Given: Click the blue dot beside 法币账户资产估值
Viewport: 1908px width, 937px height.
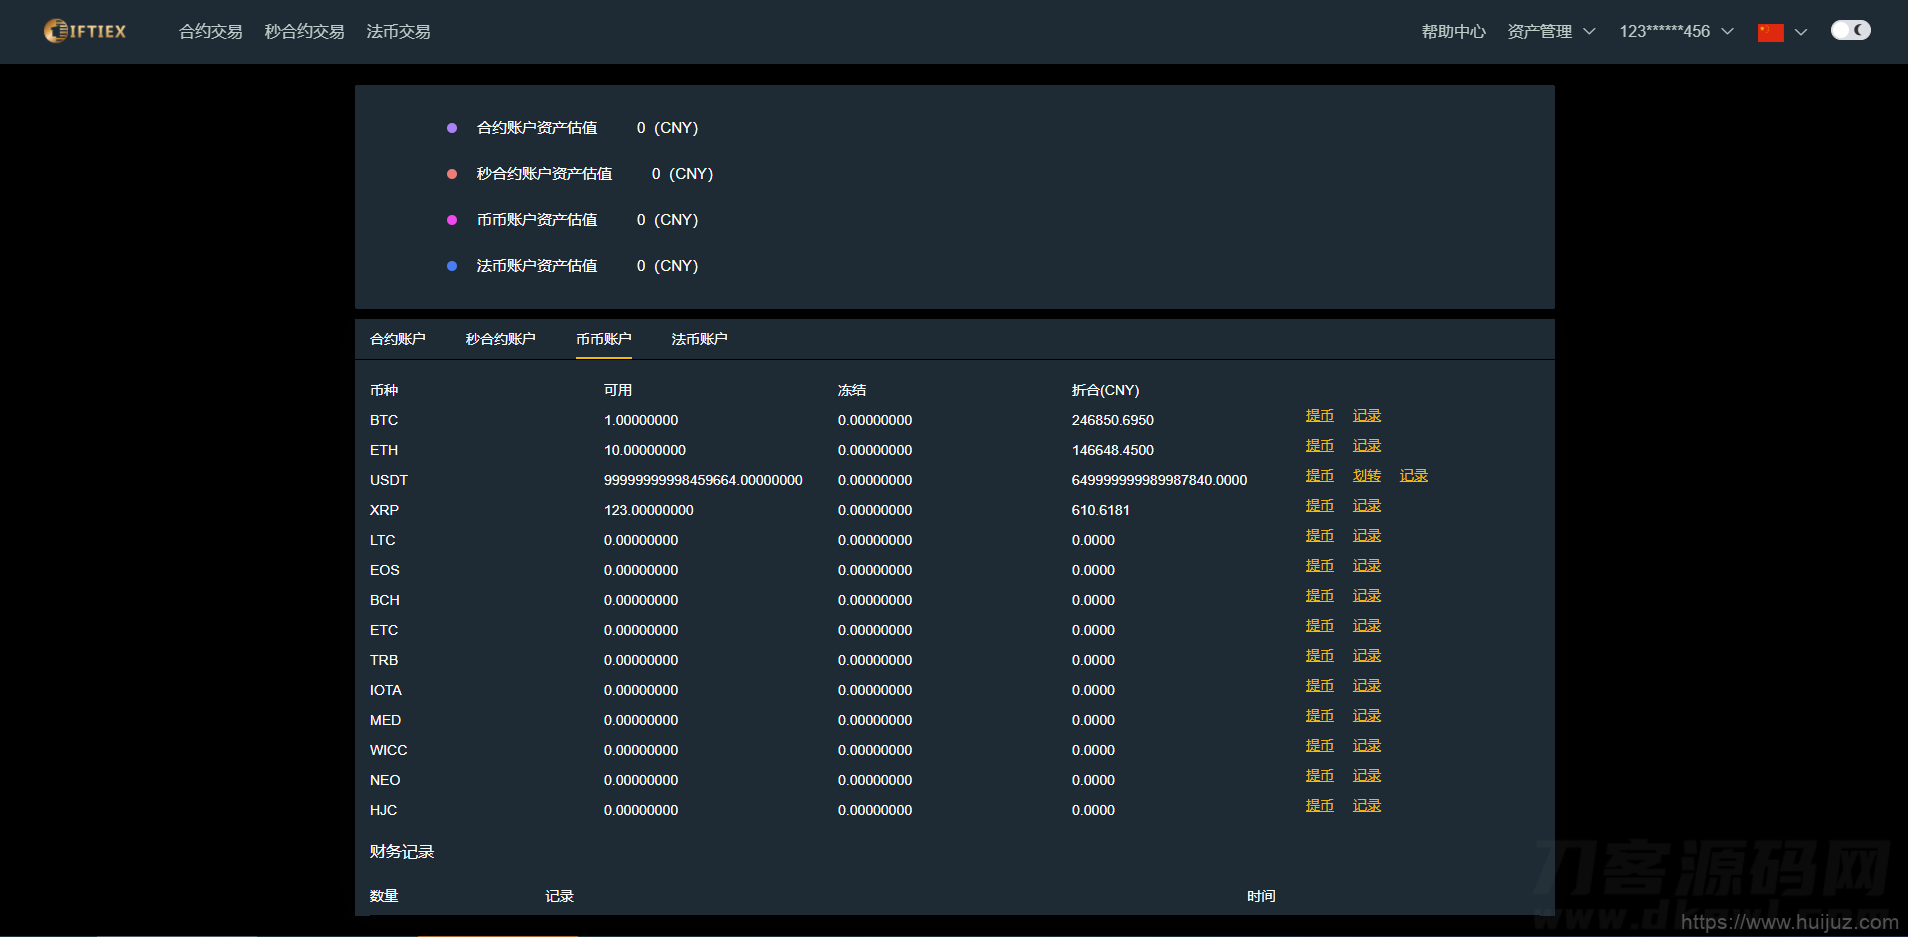Looking at the screenshot, I should tap(452, 266).
